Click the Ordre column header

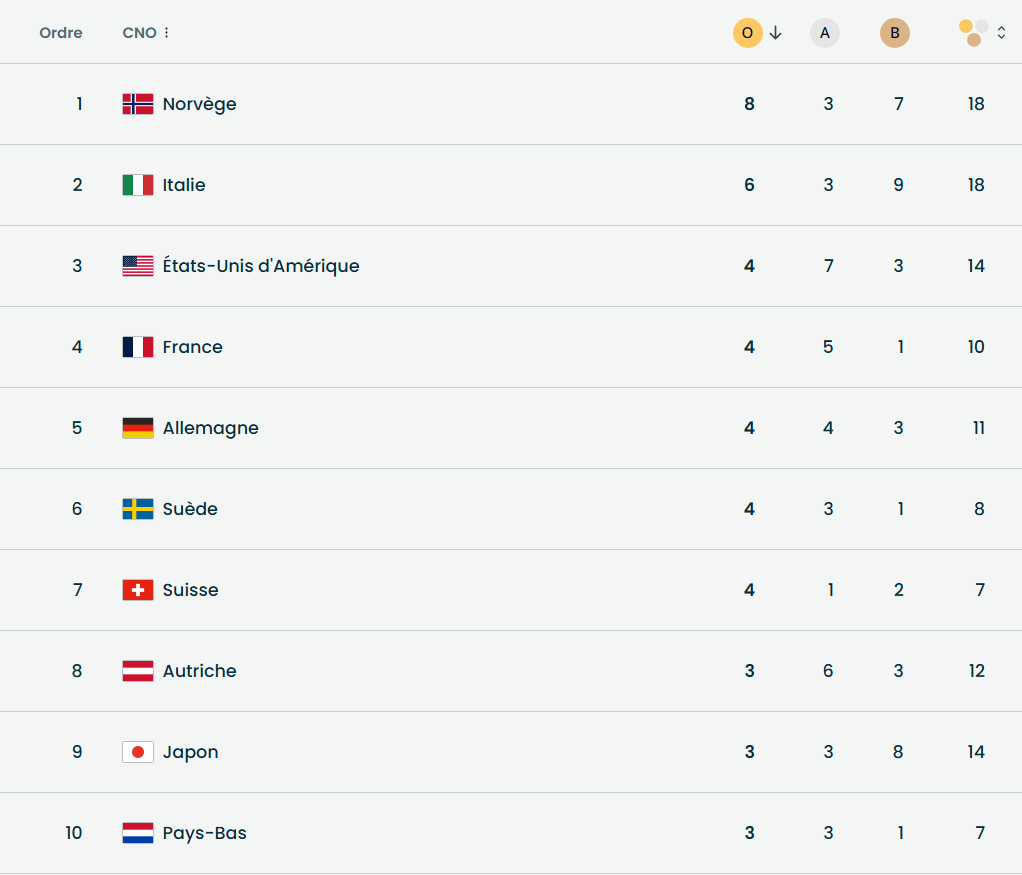click(61, 33)
